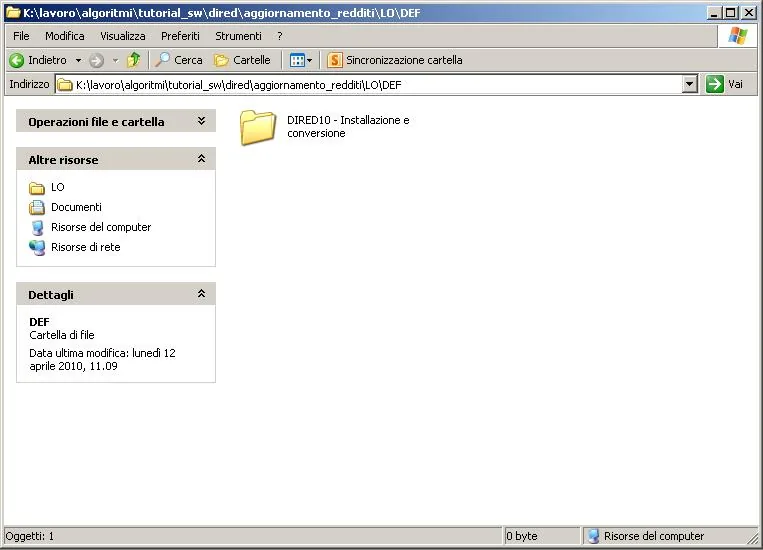Open Risorse di rete from Altre risorse

click(x=86, y=247)
